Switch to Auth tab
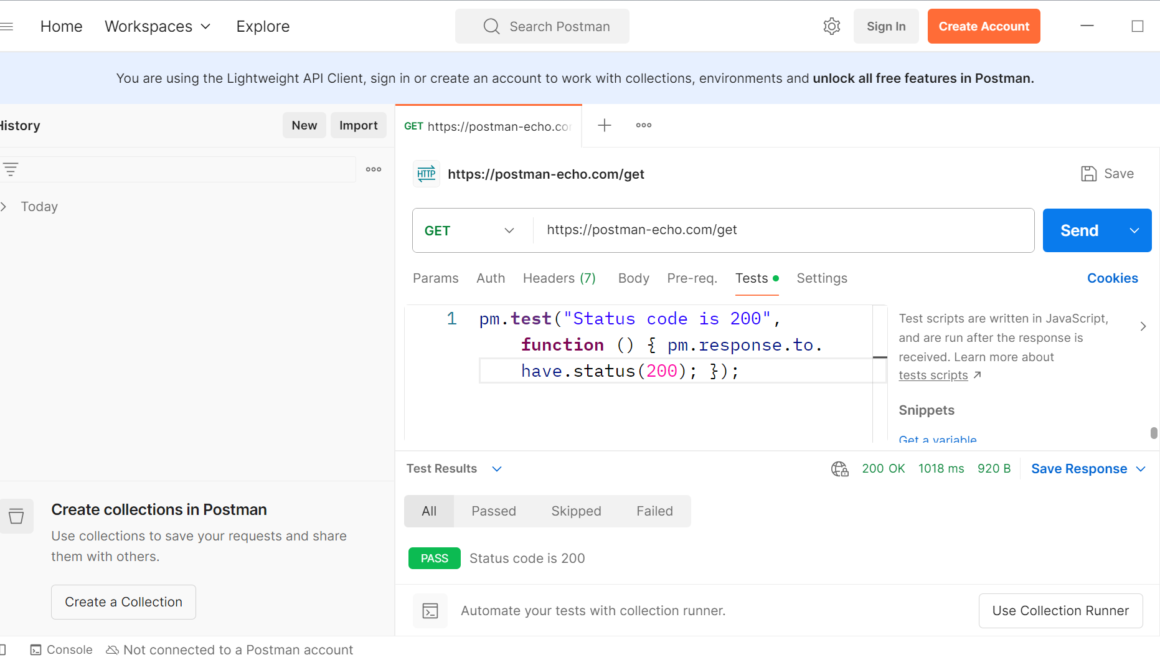 click(x=490, y=278)
